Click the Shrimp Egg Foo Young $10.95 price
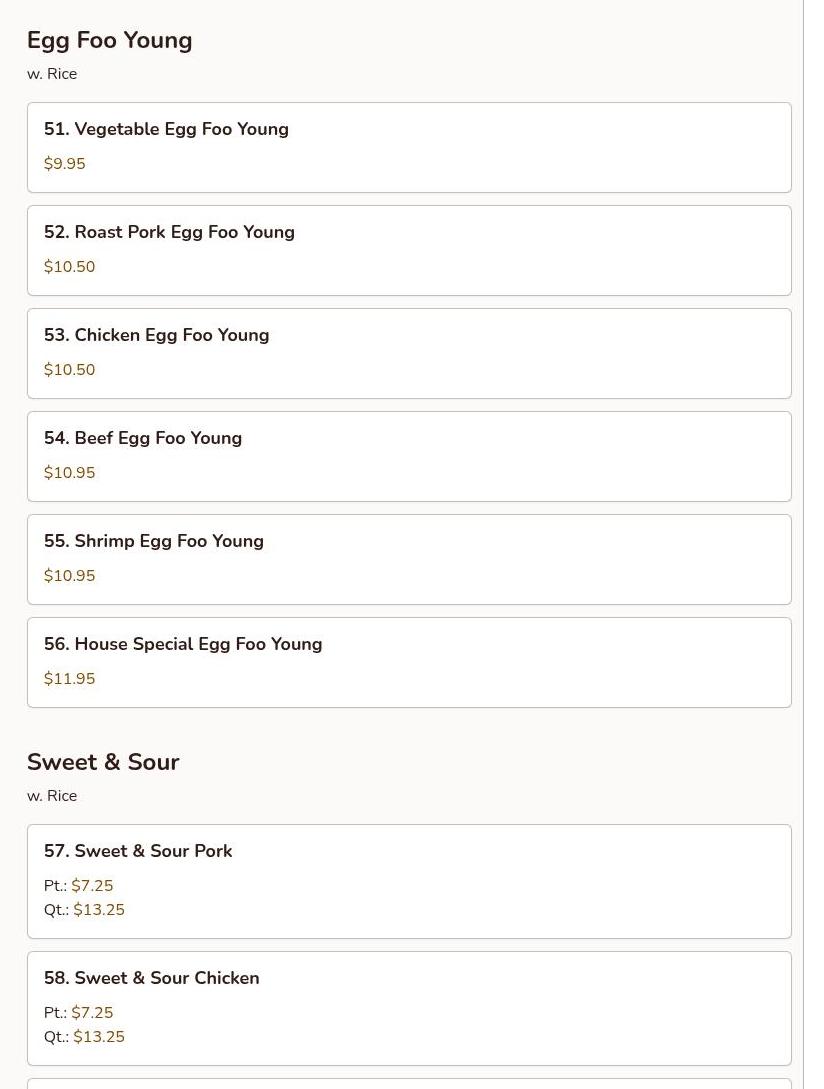The height and width of the screenshot is (1089, 824). click(70, 576)
